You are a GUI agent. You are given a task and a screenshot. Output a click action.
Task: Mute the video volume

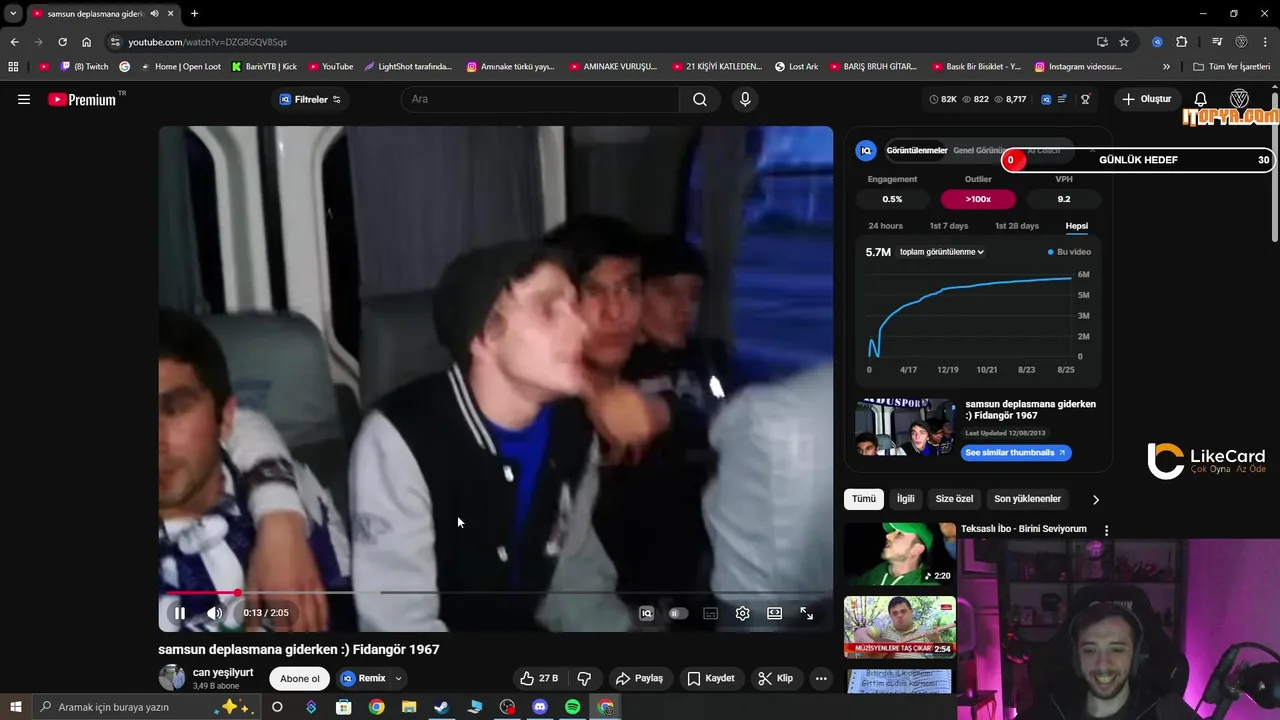click(214, 613)
